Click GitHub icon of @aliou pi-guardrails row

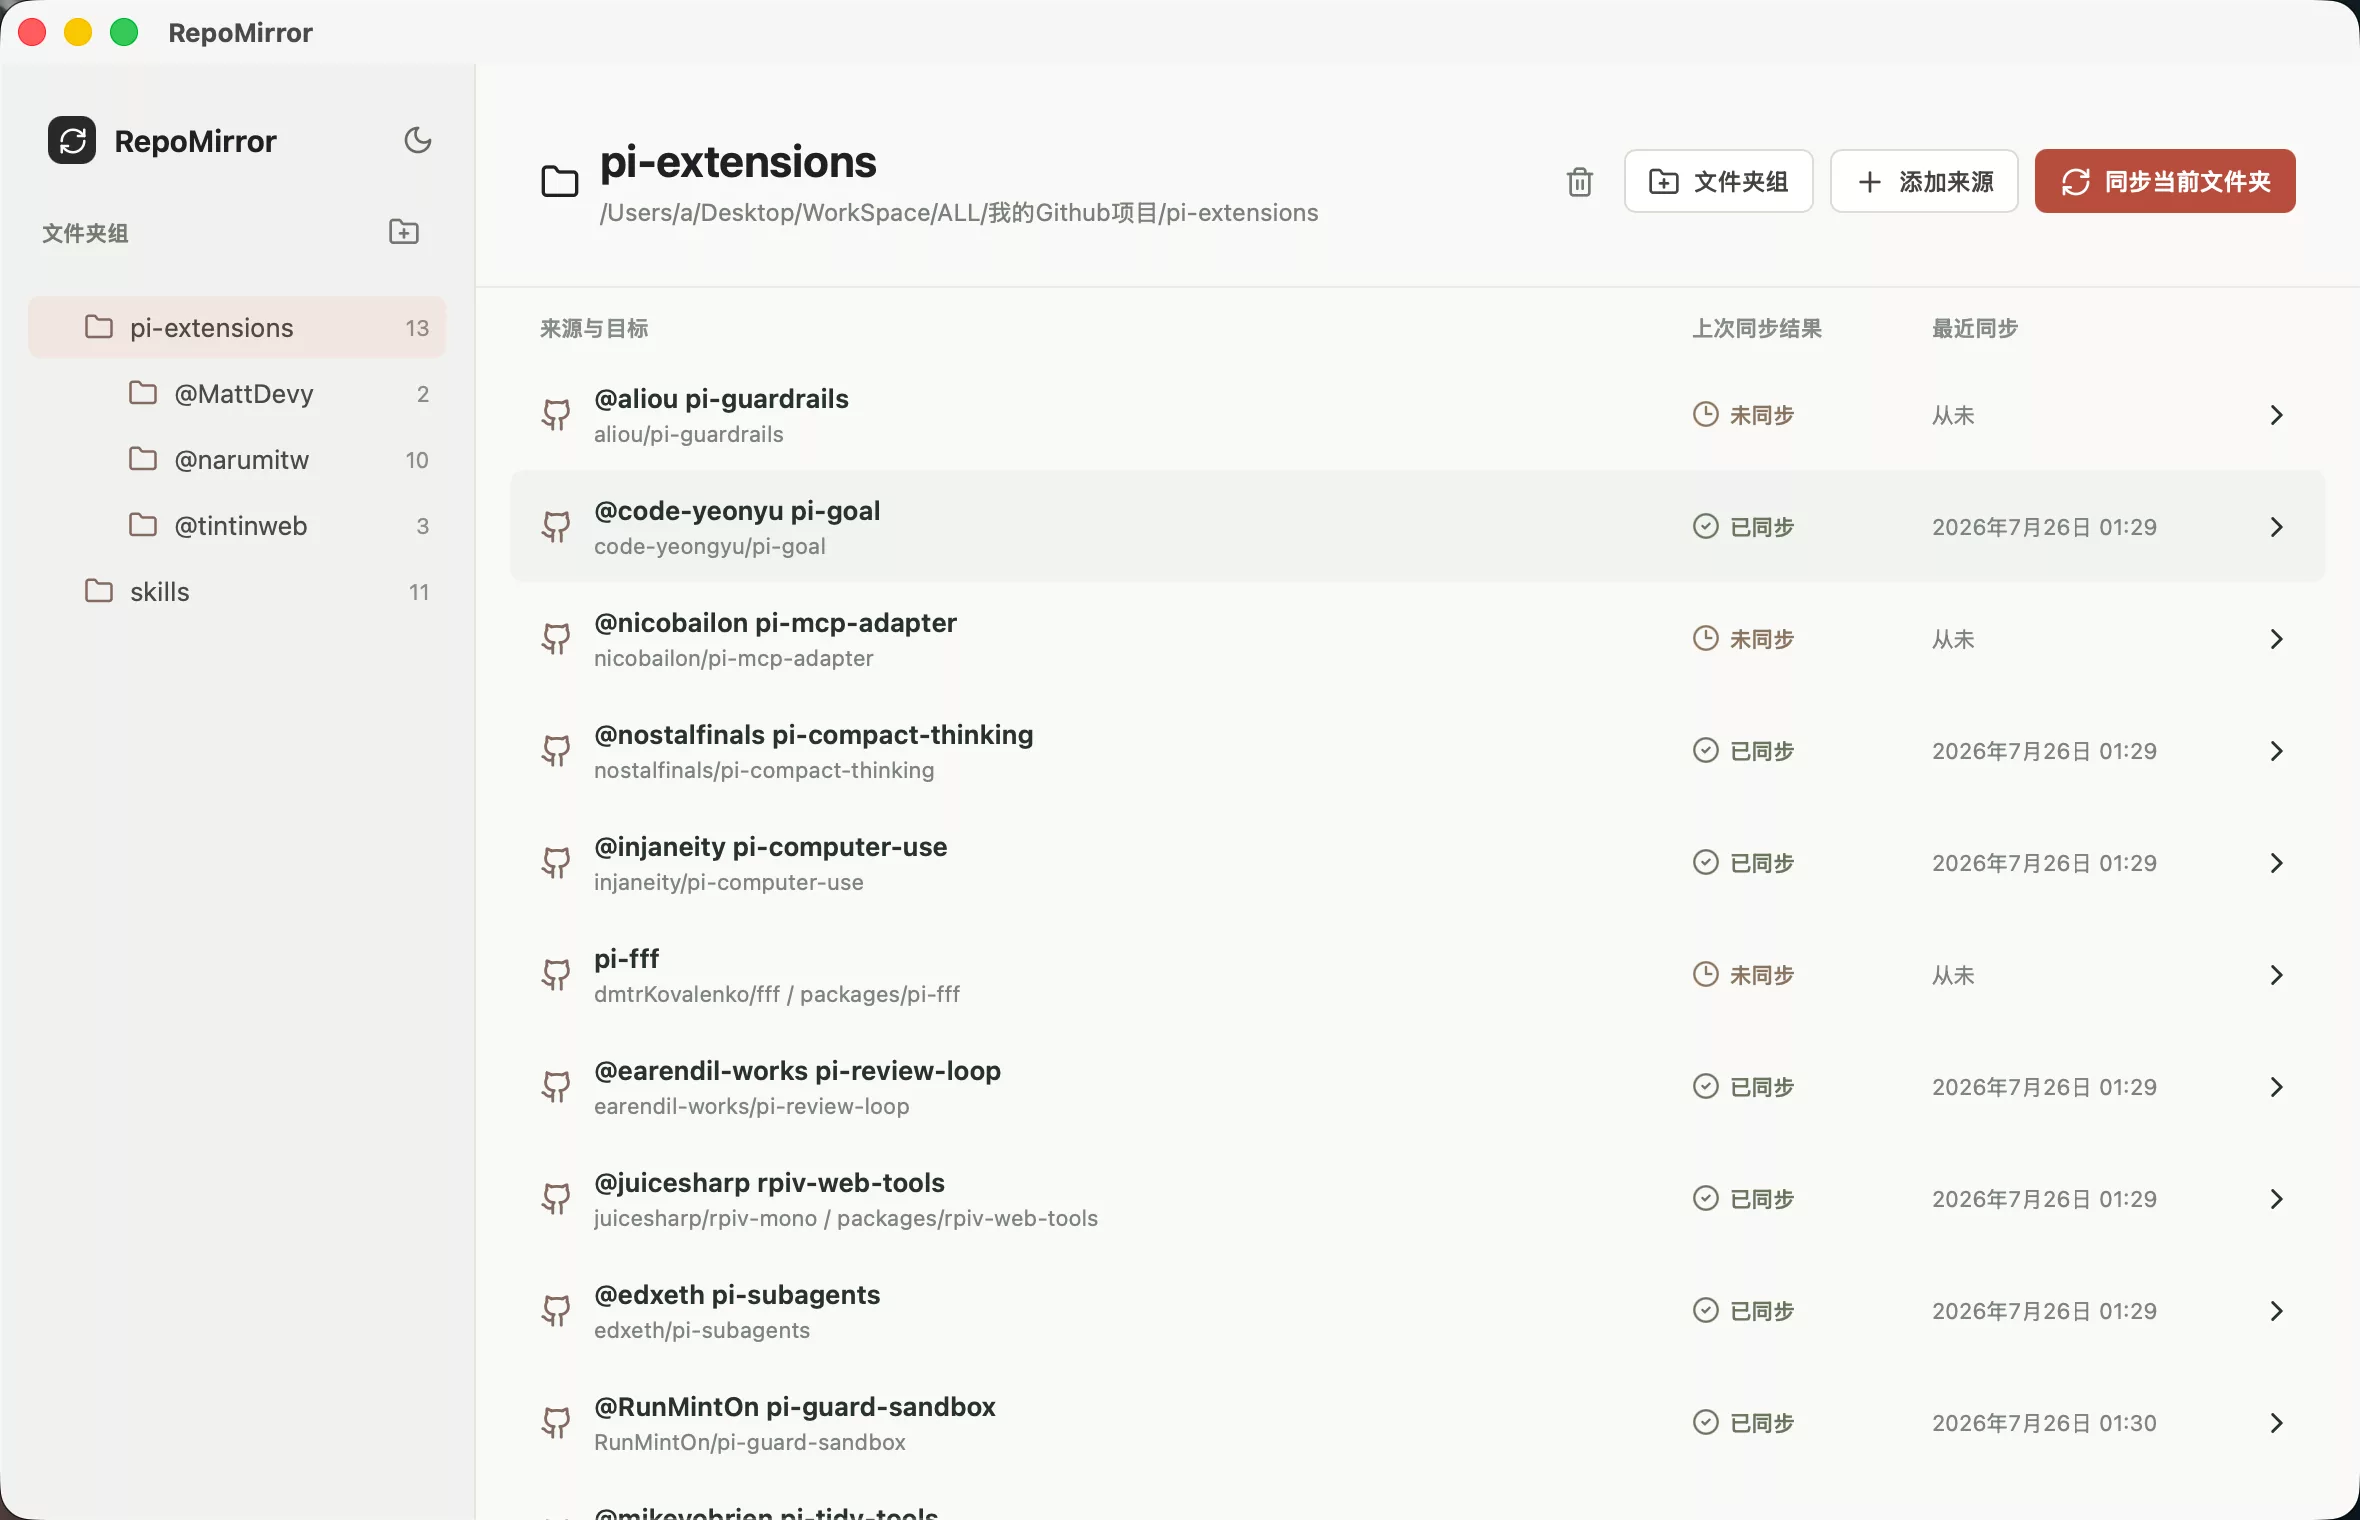(x=556, y=414)
